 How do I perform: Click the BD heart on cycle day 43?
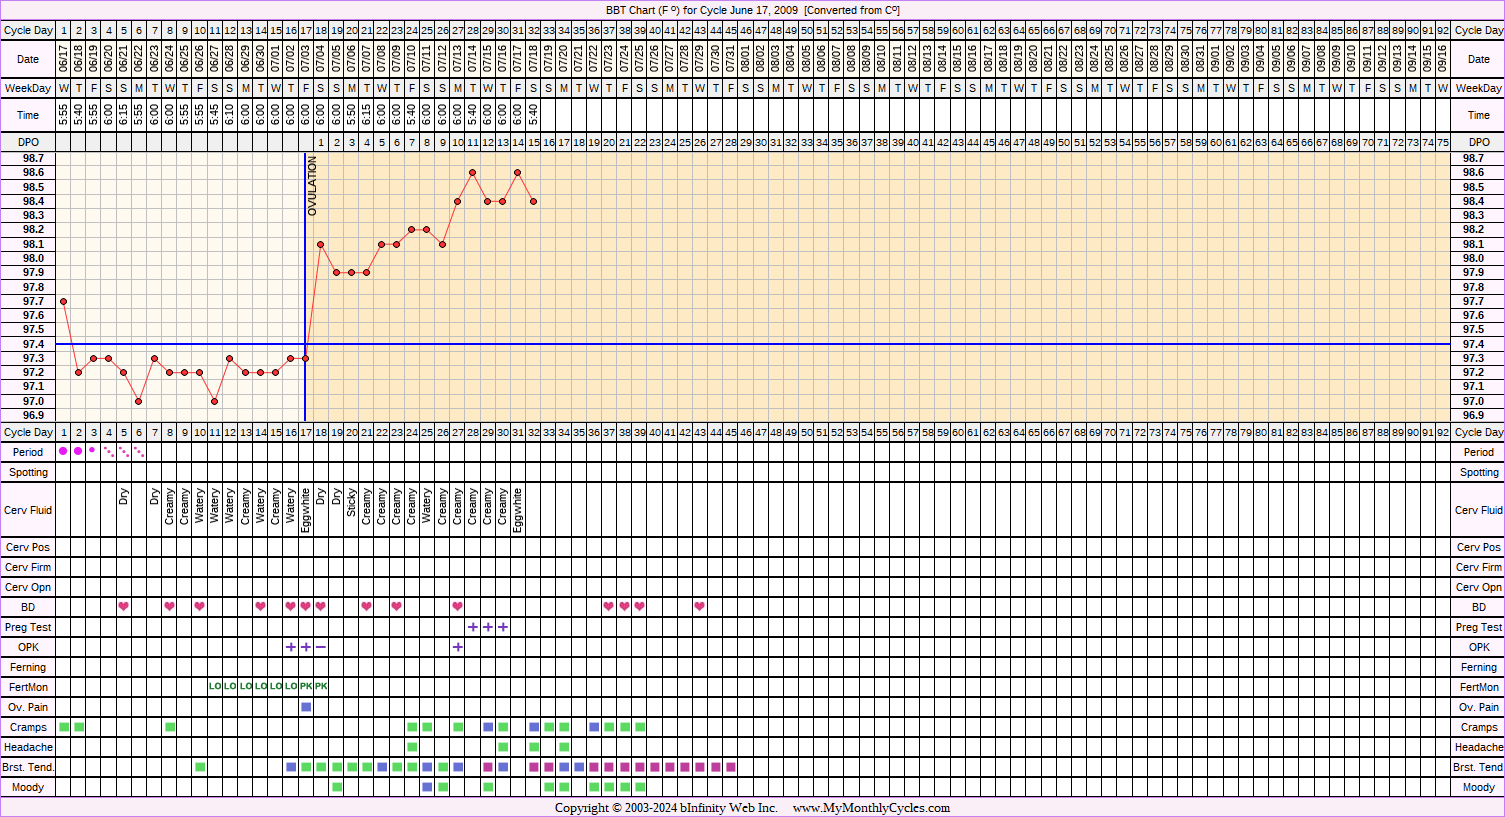[700, 607]
